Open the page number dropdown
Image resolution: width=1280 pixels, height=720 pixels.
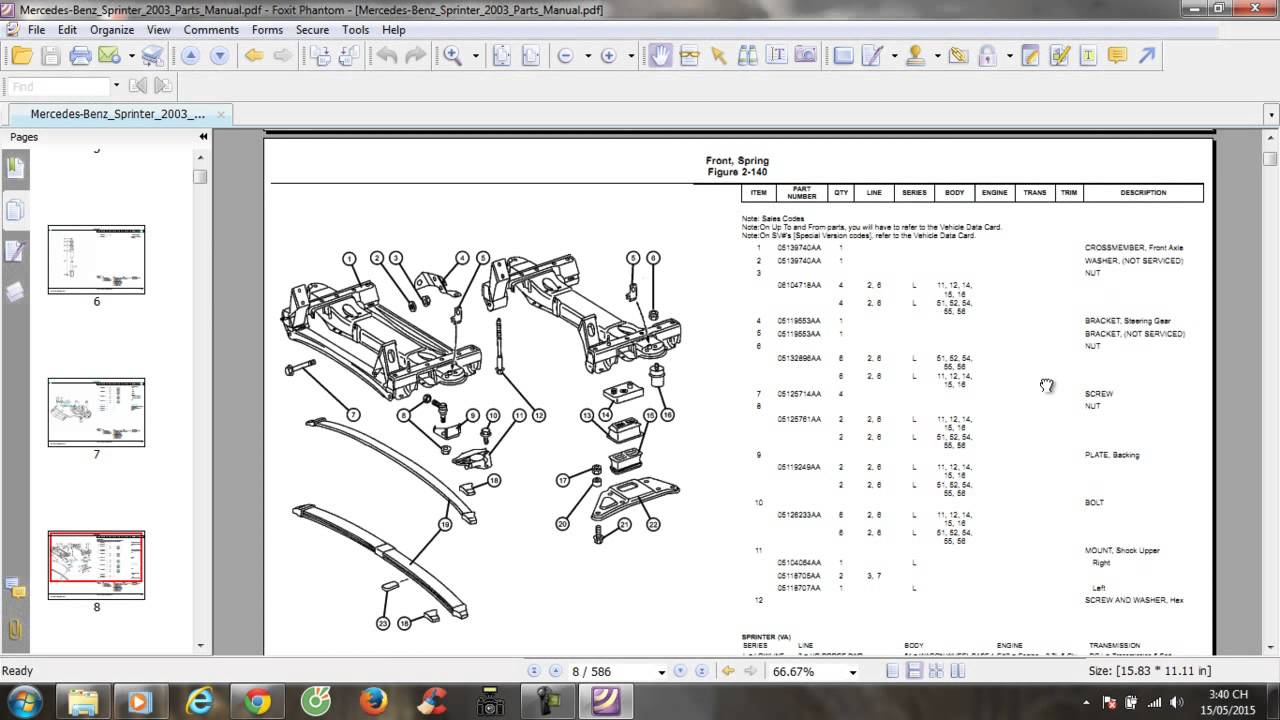661,672
